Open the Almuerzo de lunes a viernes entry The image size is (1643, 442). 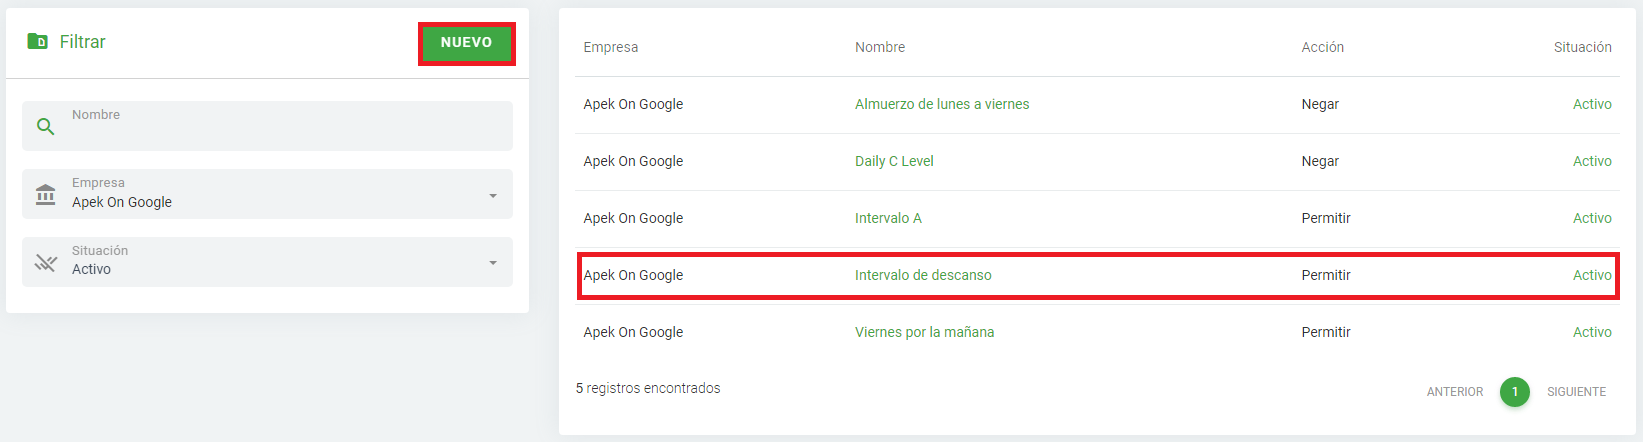point(941,104)
